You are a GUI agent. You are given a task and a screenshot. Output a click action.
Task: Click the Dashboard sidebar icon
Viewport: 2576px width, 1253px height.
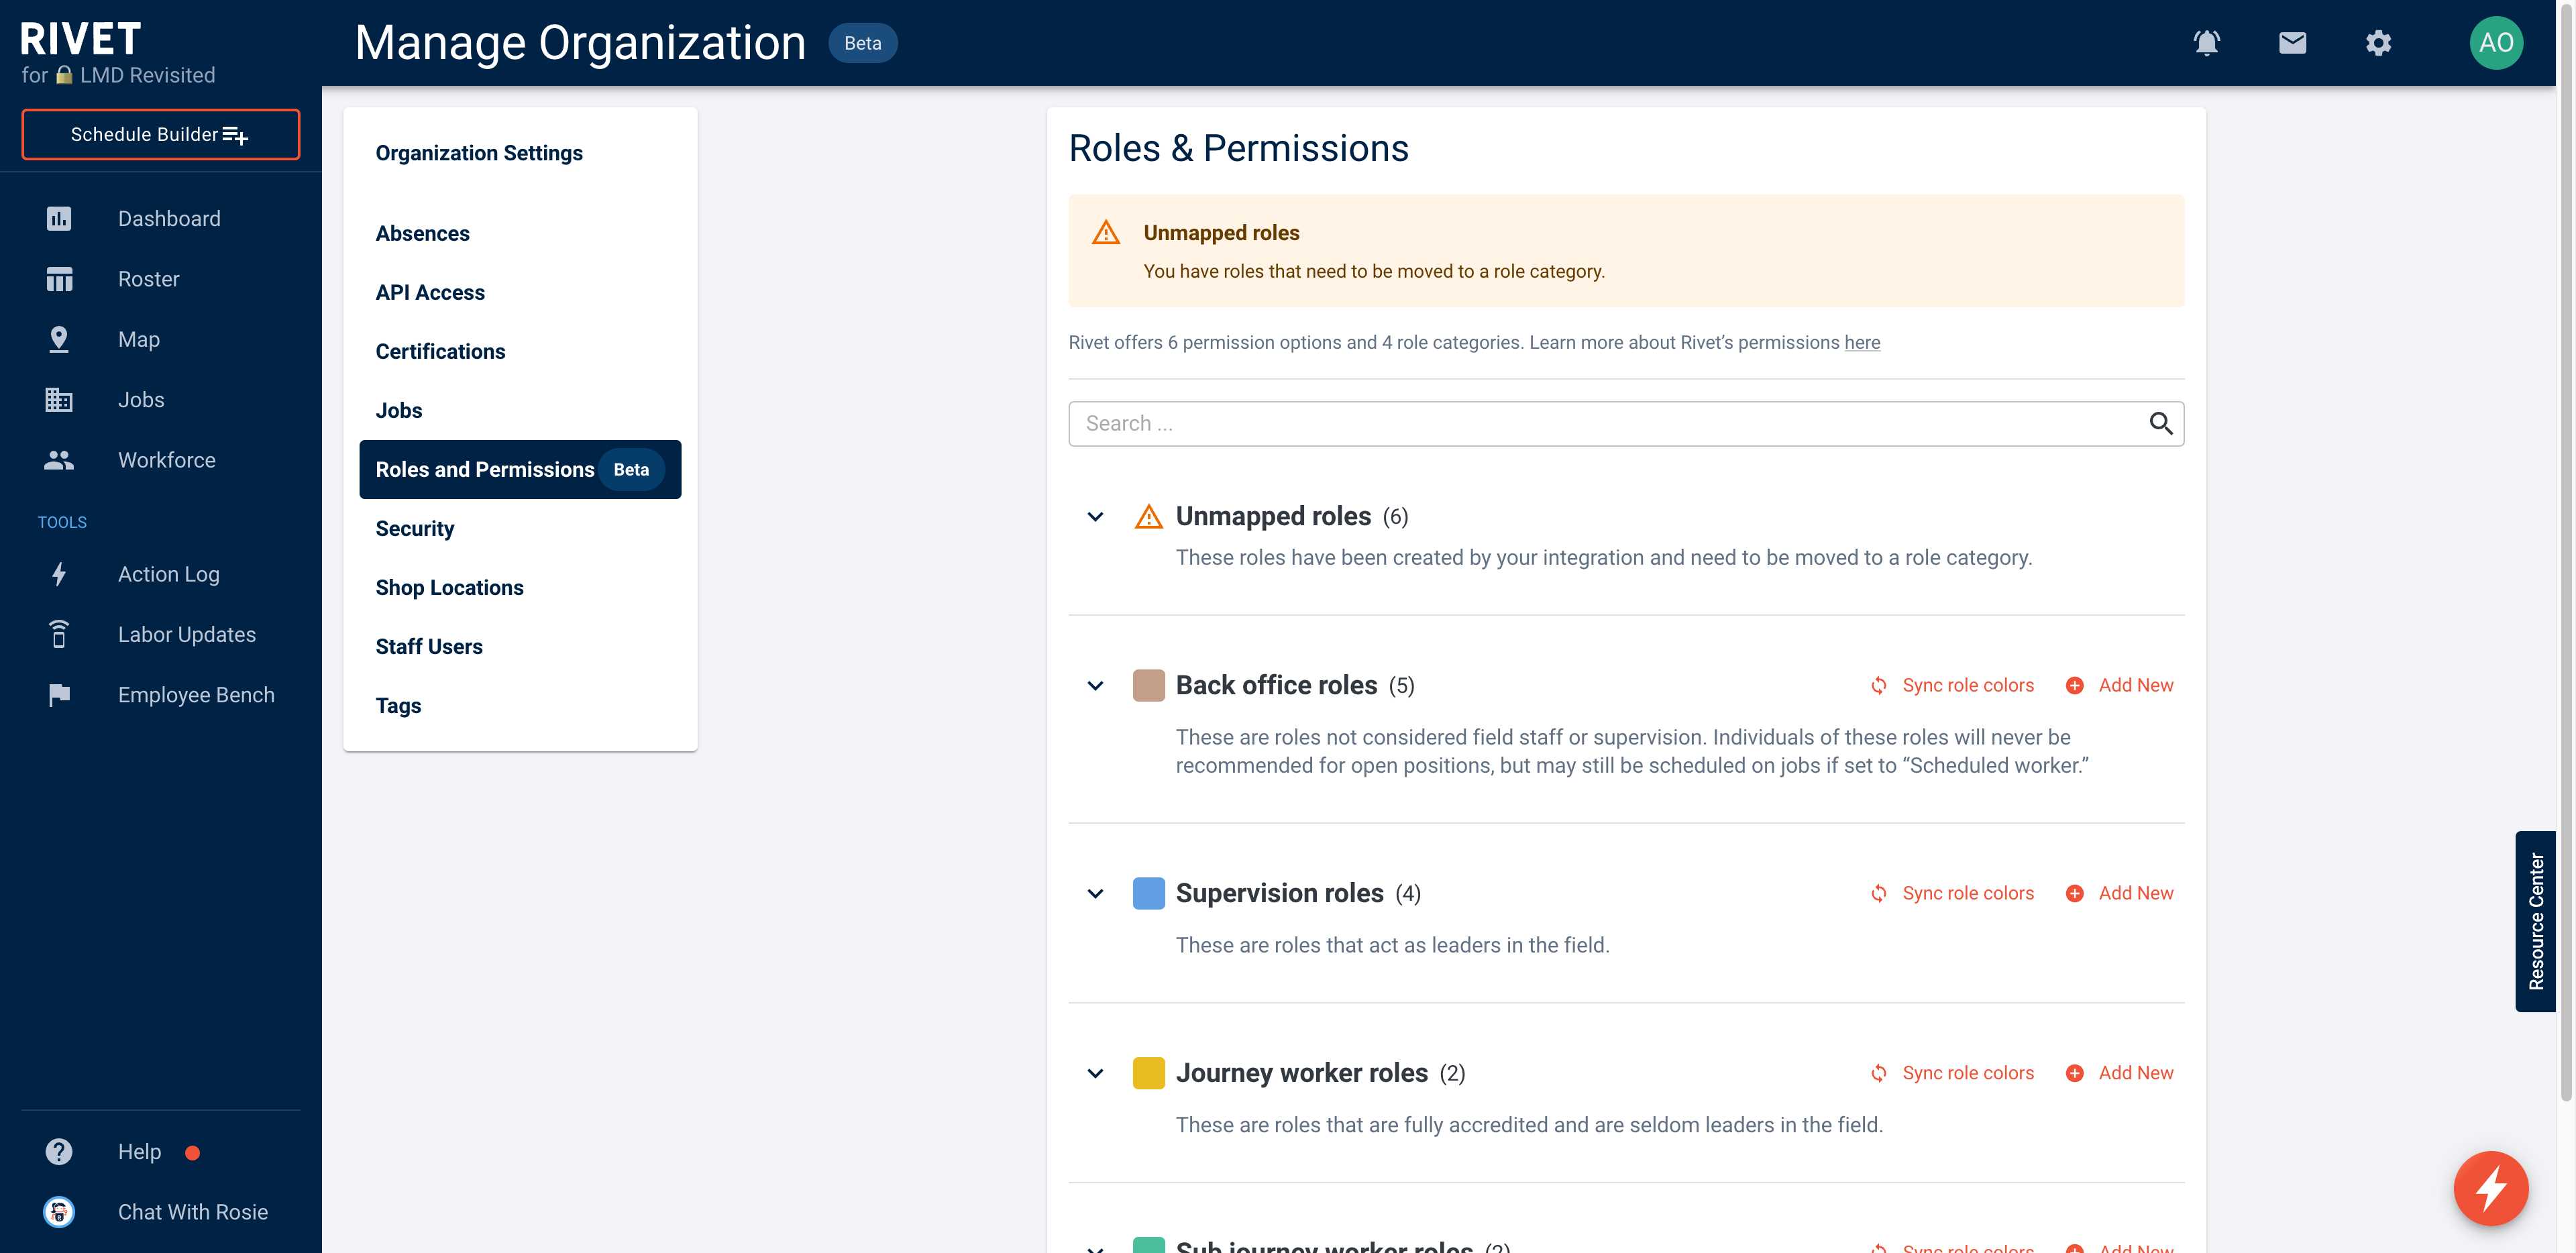coord(58,215)
